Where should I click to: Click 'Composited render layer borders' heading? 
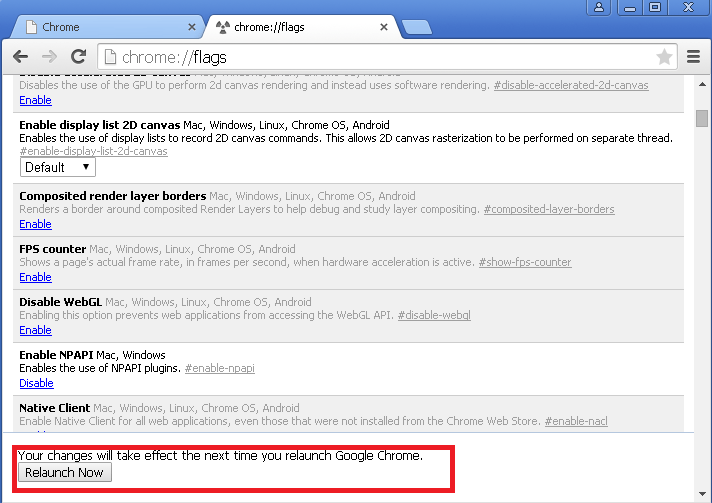[x=113, y=196]
